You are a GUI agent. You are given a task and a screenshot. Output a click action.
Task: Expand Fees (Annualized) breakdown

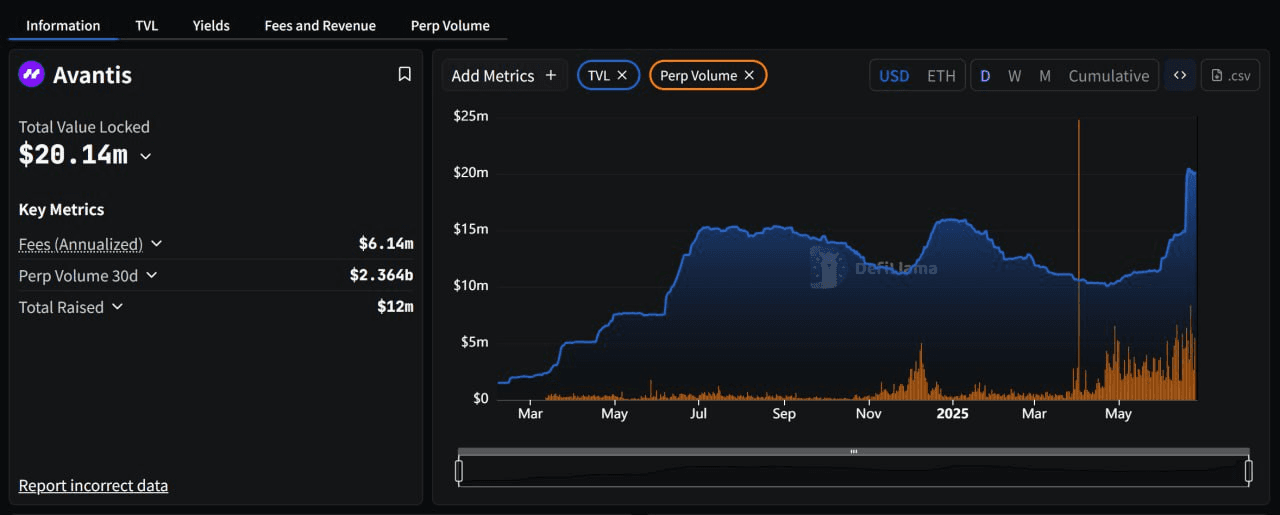[156, 244]
